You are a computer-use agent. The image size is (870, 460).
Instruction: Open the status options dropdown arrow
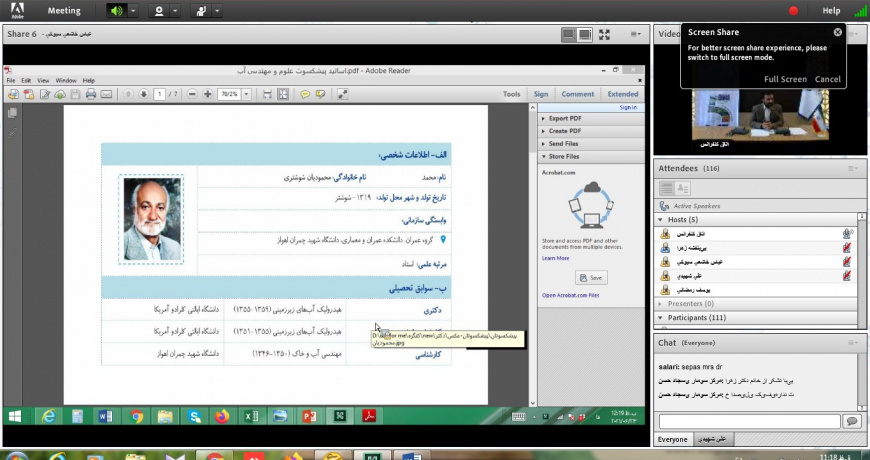[x=217, y=11]
